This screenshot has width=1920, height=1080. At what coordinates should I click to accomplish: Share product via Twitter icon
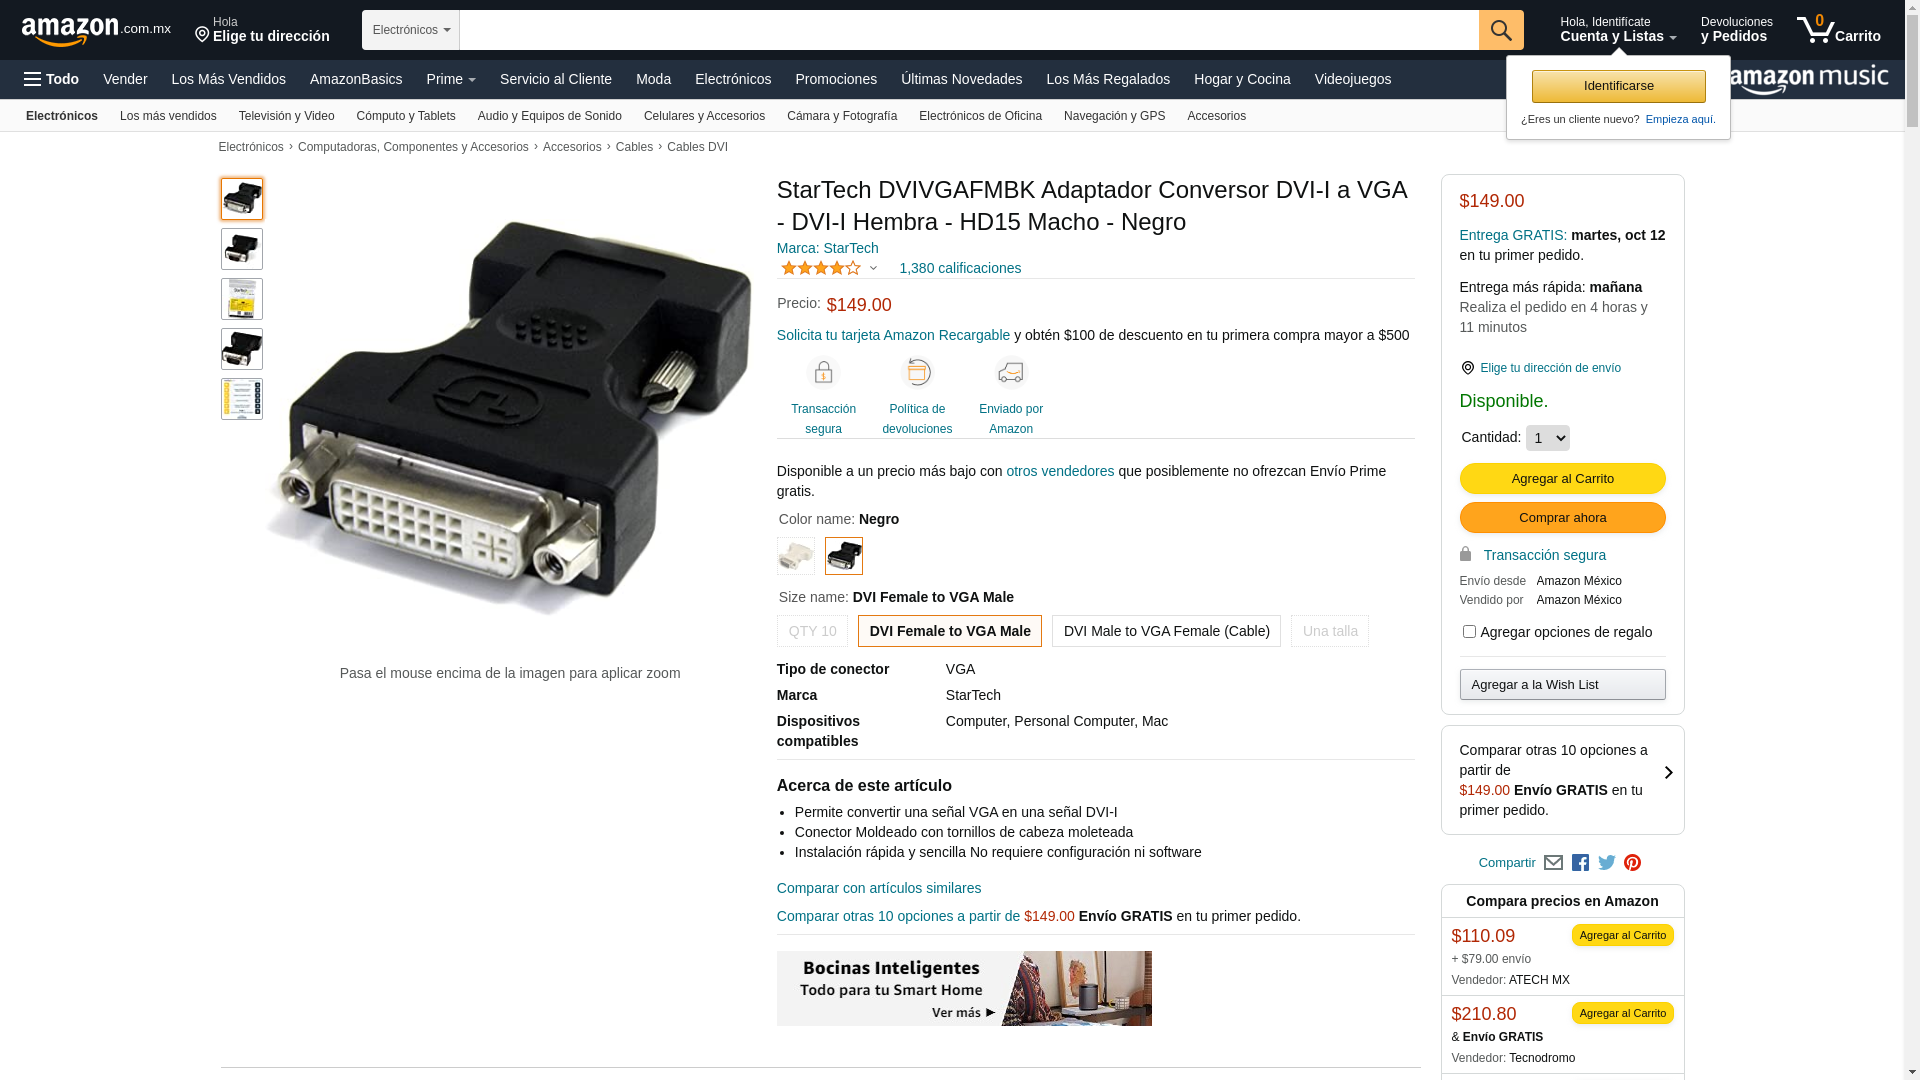tap(1607, 863)
